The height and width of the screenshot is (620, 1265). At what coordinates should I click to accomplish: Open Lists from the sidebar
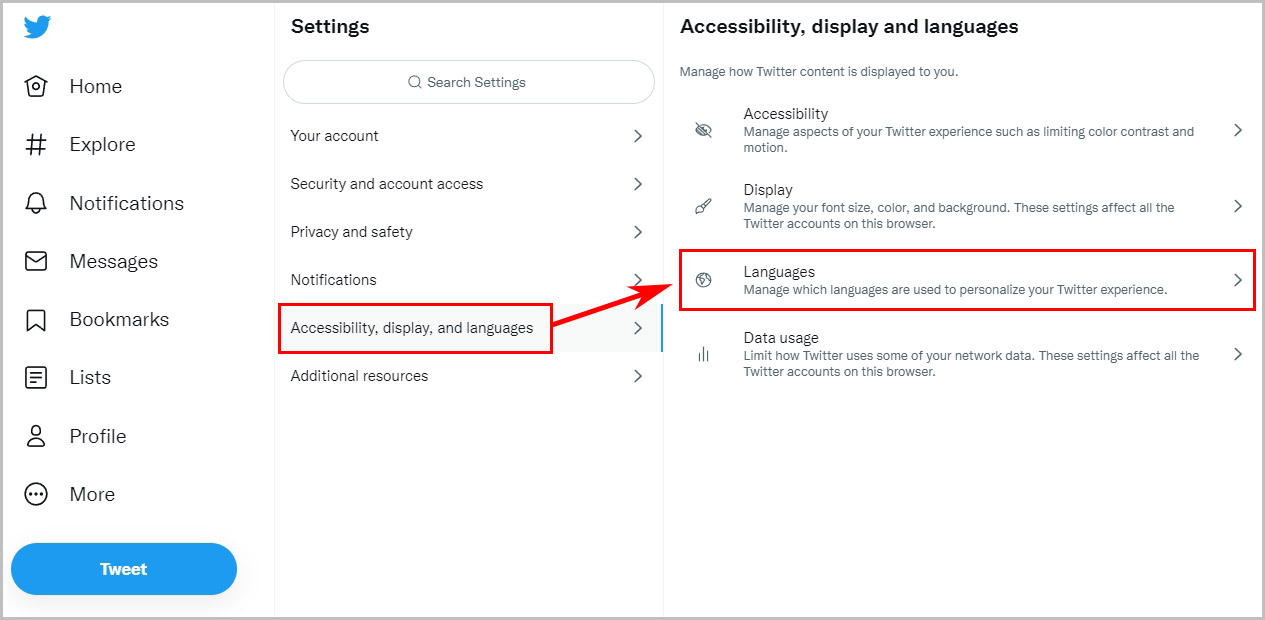[x=90, y=378]
